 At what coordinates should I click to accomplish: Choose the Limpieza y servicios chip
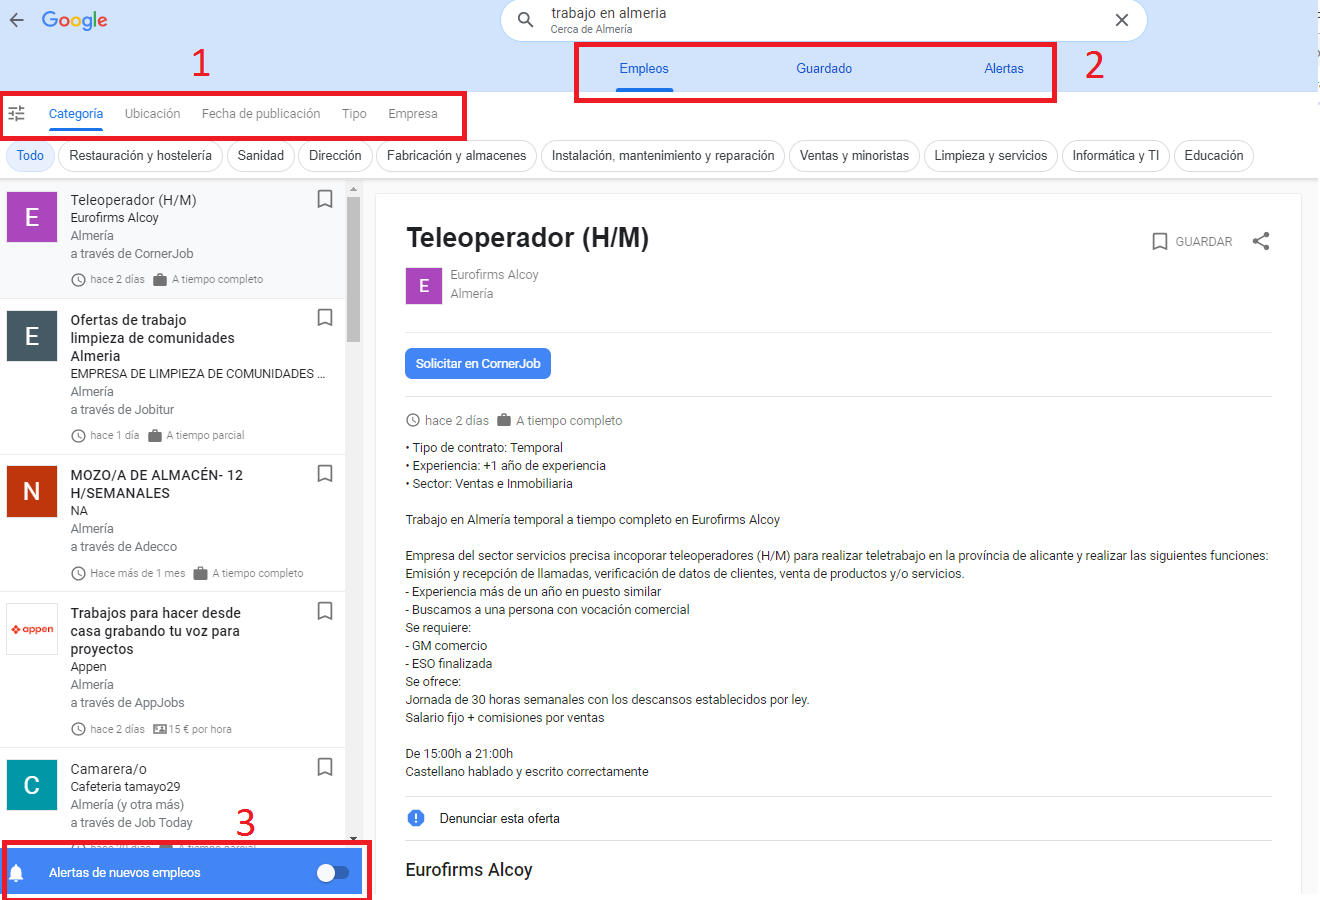pos(991,156)
